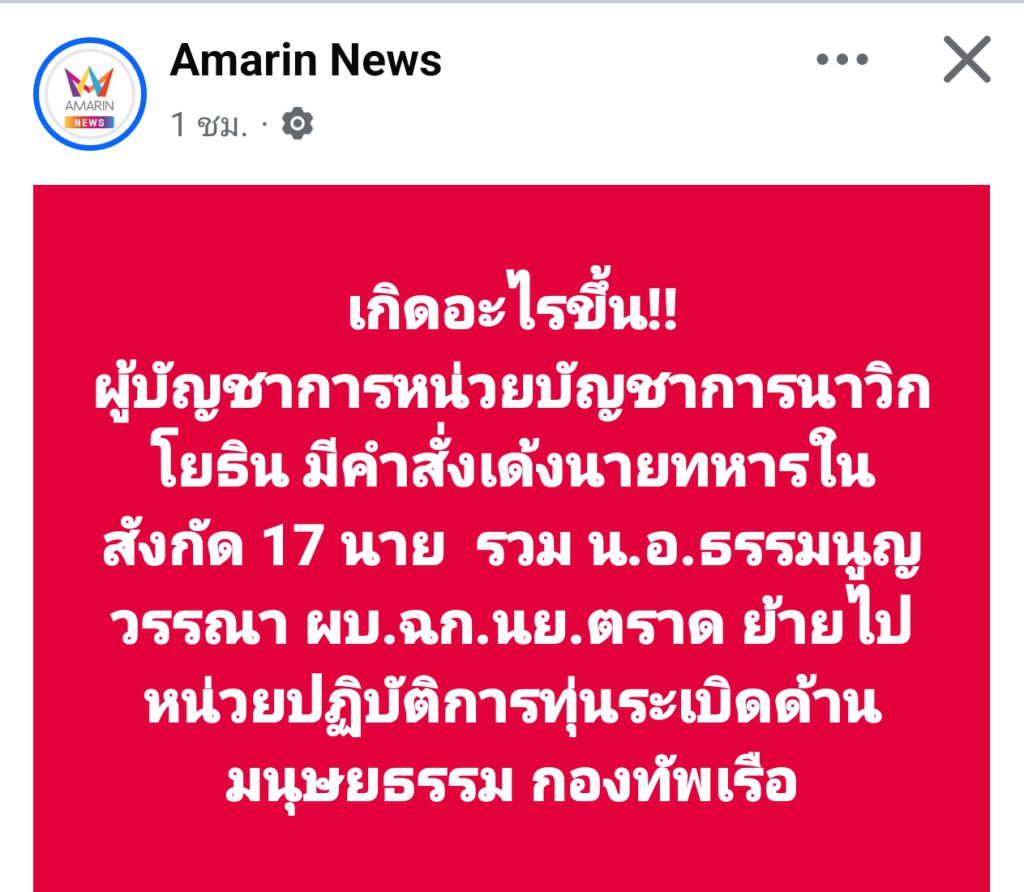Click the gear audience icon beside timestamp
The height and width of the screenshot is (892, 1024).
click(x=297, y=123)
